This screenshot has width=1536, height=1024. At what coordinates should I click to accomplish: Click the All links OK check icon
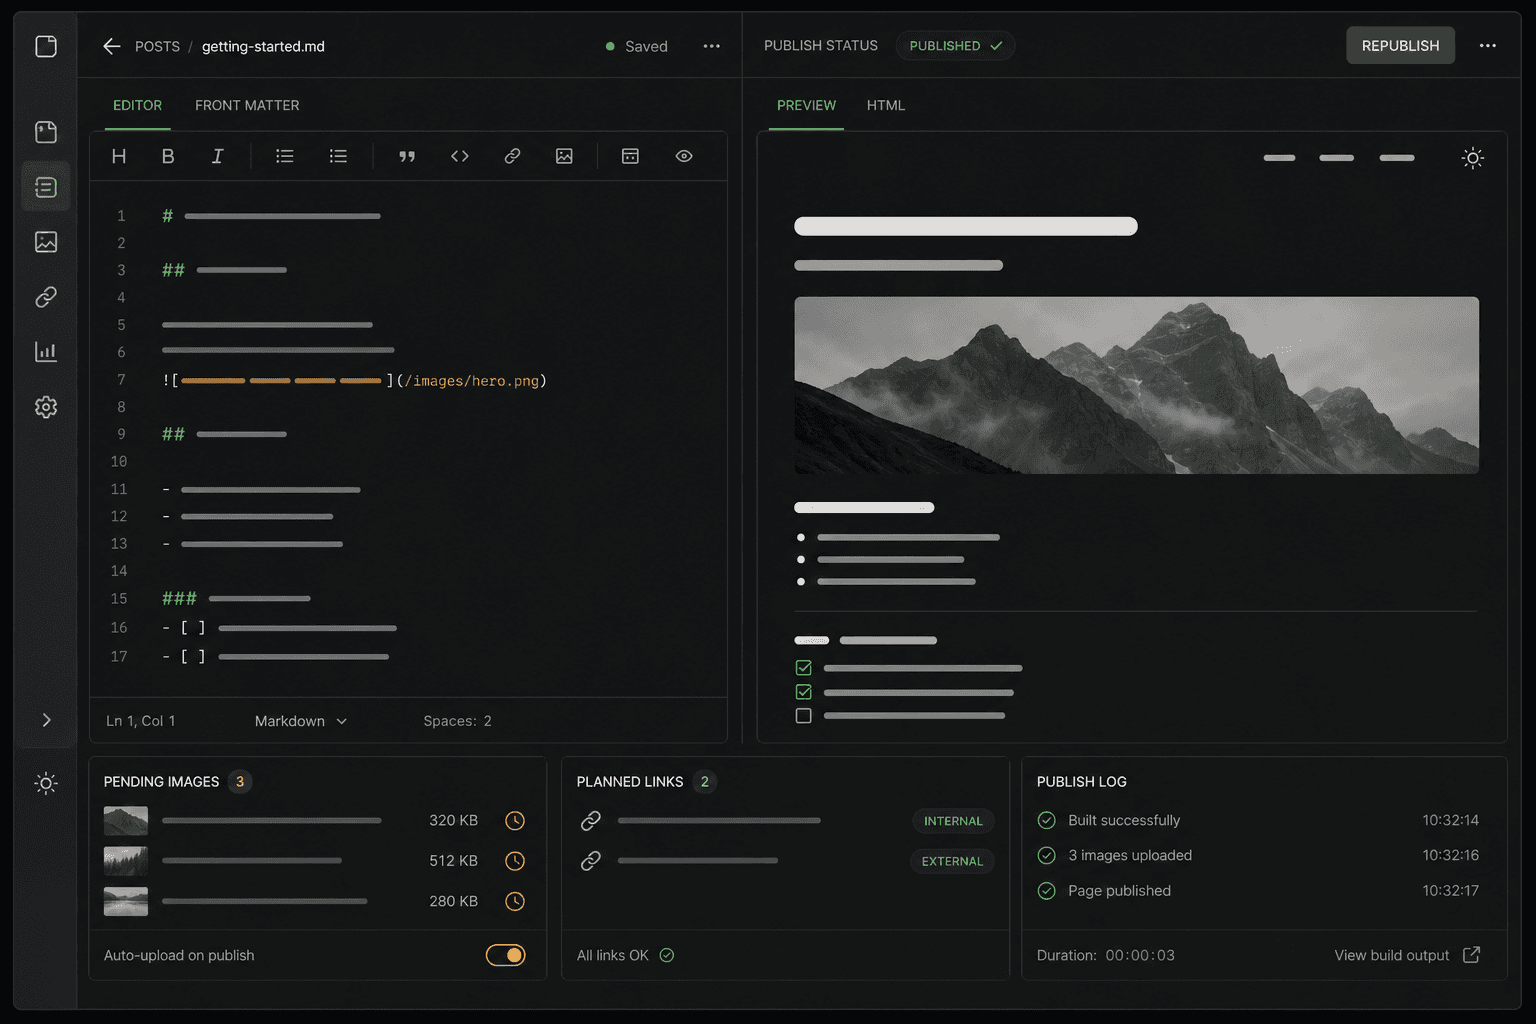667,955
